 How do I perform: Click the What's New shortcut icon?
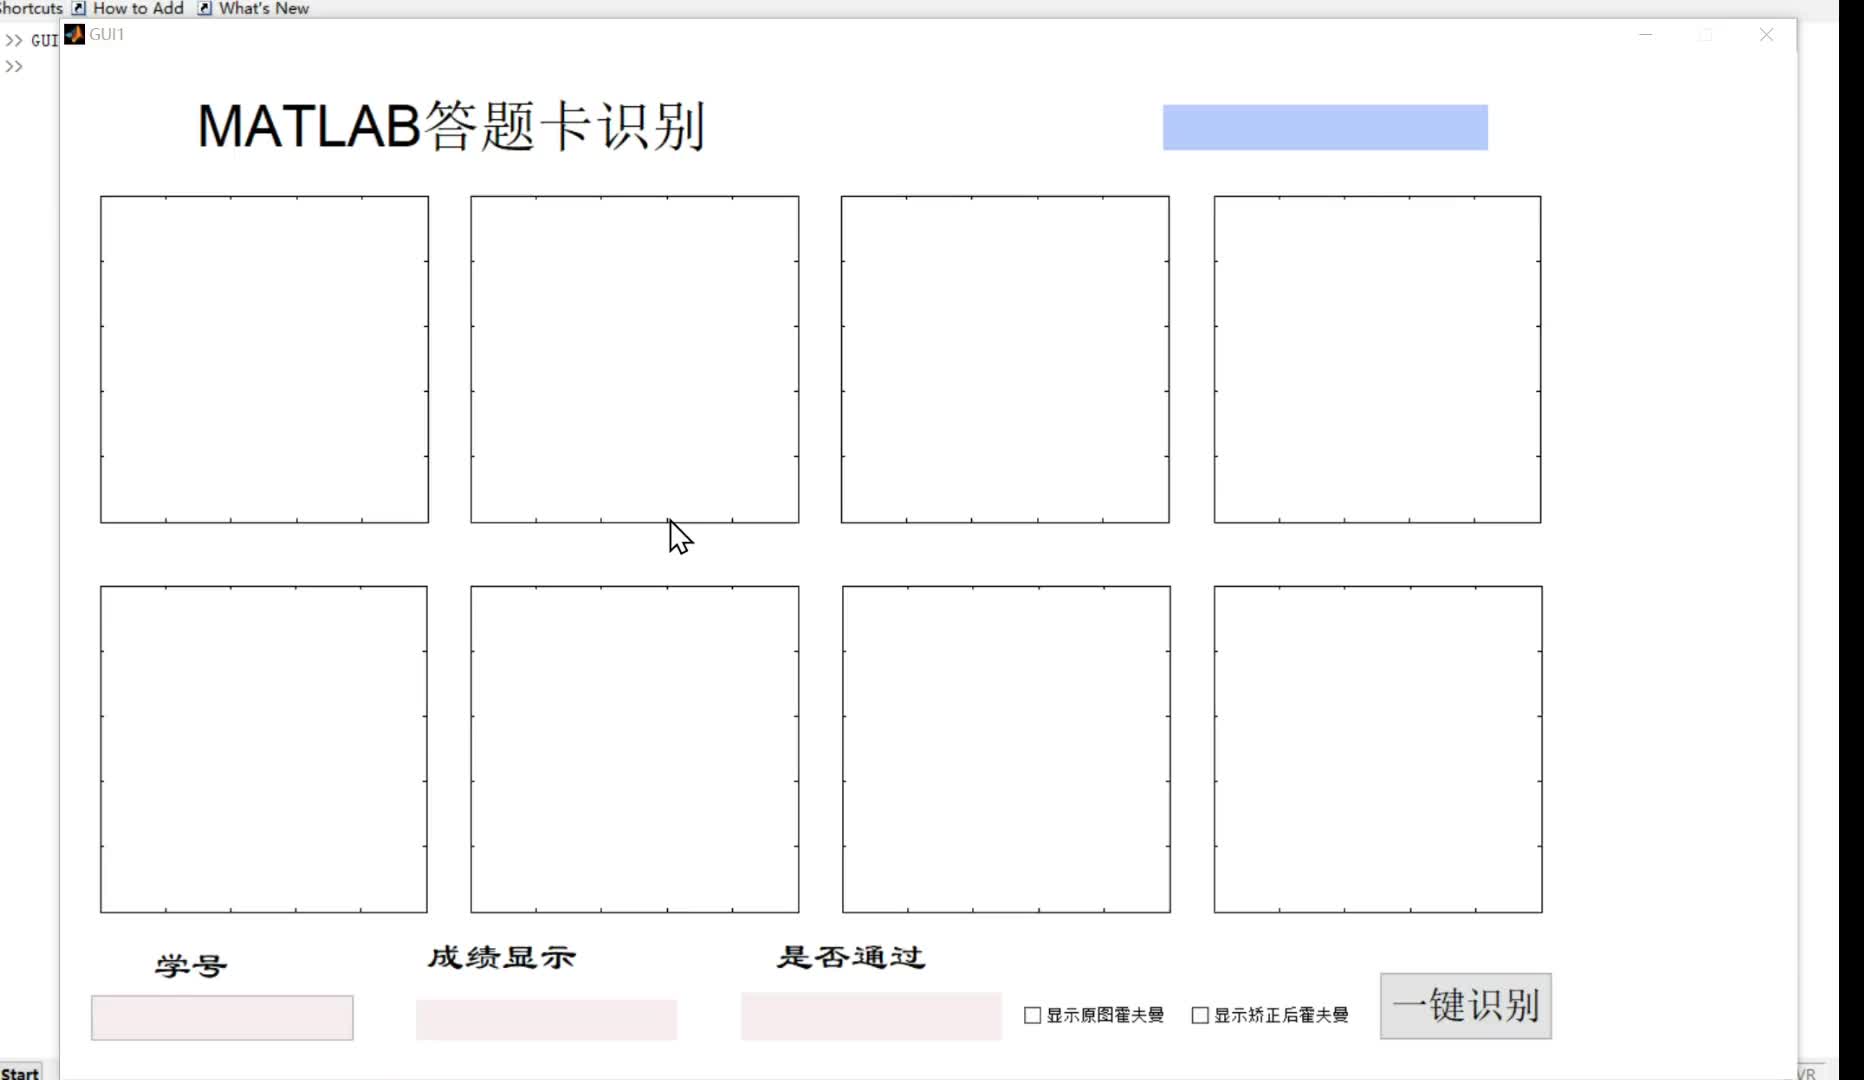pyautogui.click(x=205, y=8)
